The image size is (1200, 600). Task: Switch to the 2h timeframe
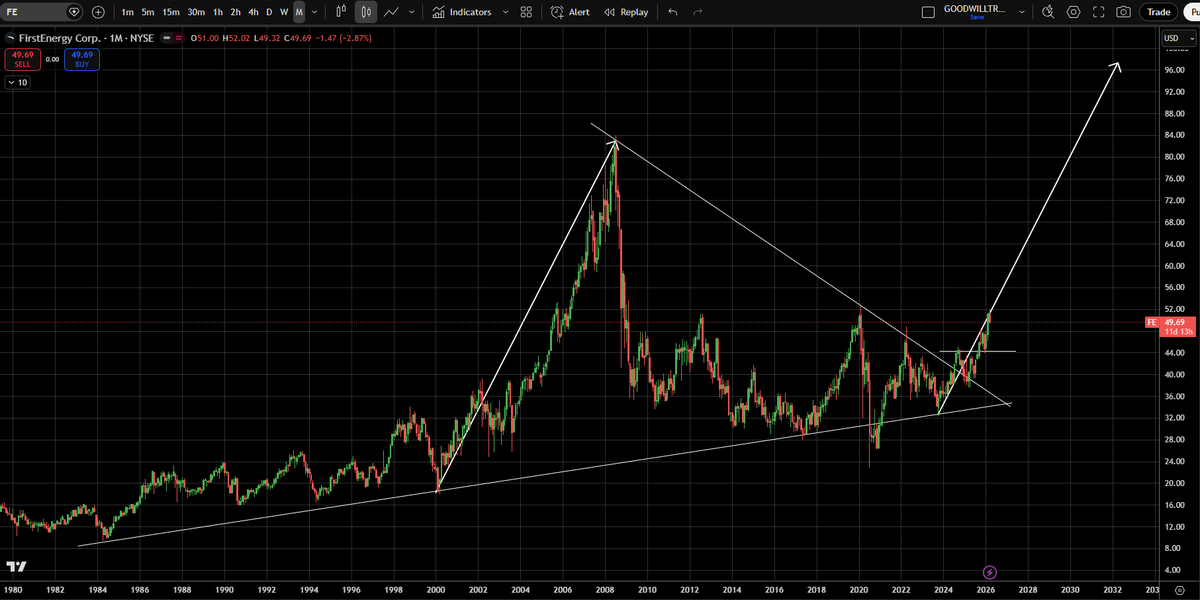235,12
